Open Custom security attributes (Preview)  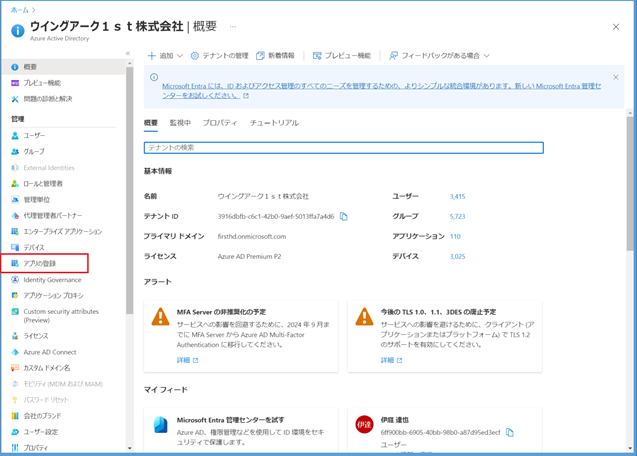point(63,316)
